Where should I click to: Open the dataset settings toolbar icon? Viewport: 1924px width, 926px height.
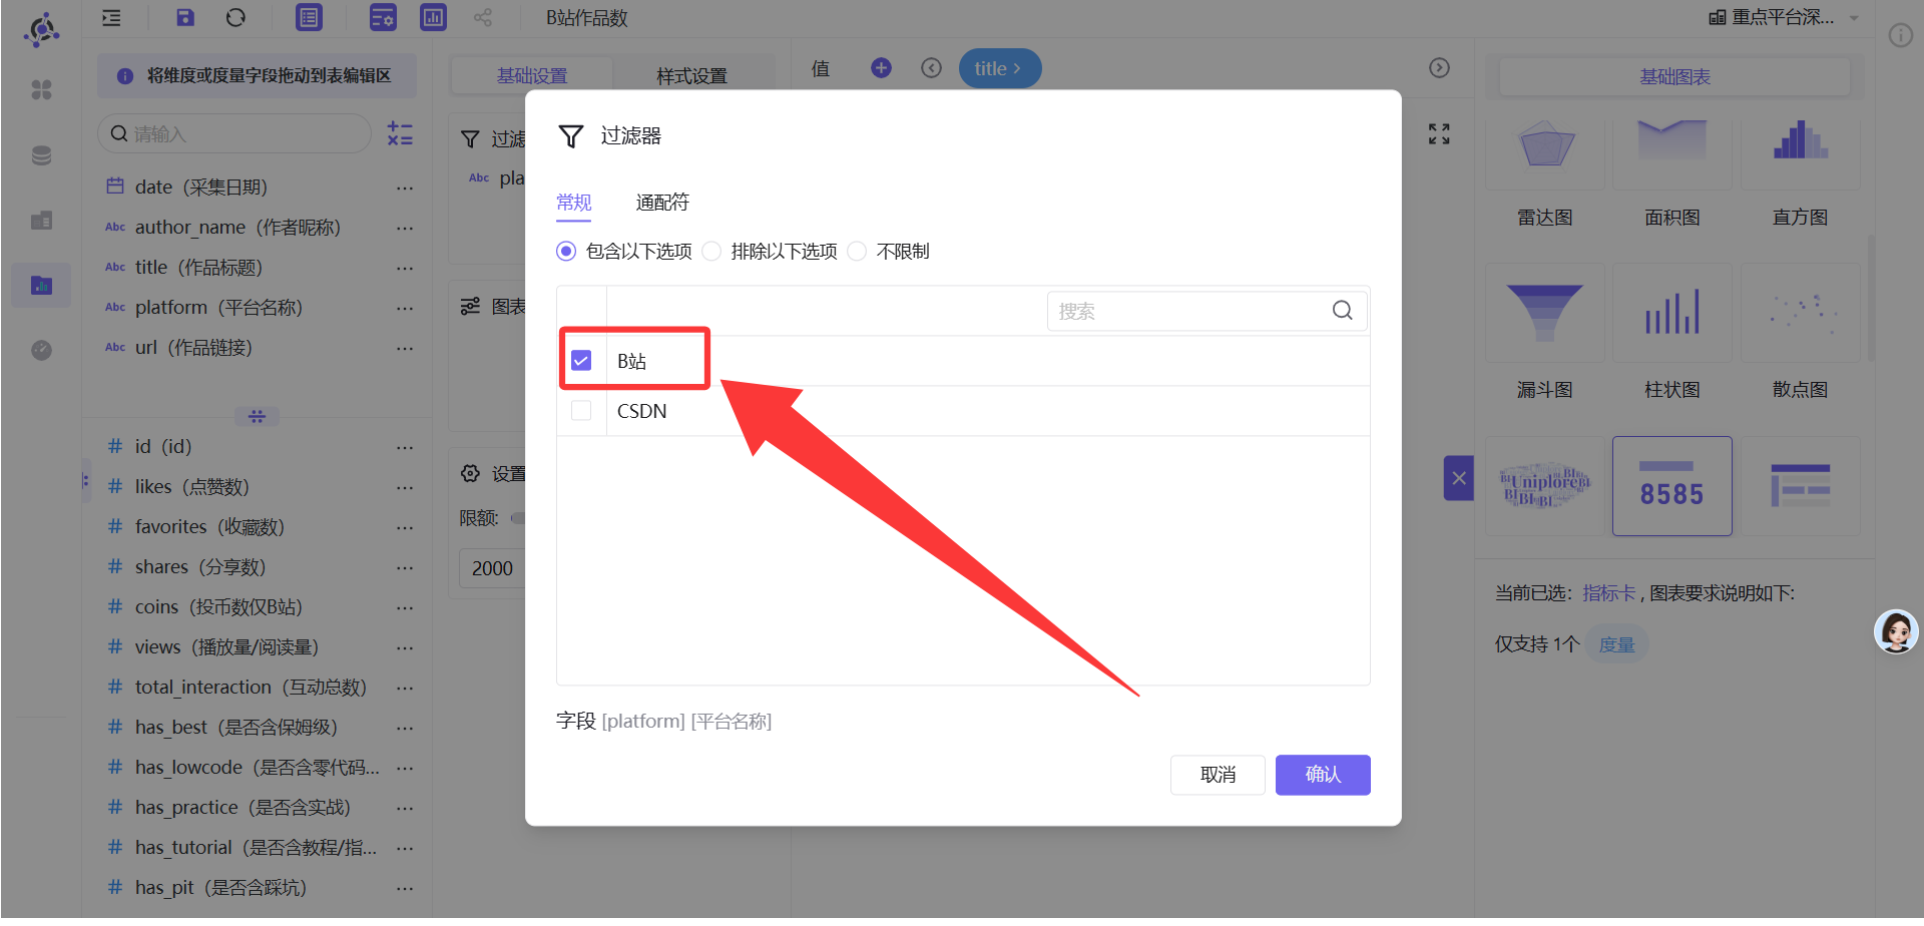coord(383,17)
